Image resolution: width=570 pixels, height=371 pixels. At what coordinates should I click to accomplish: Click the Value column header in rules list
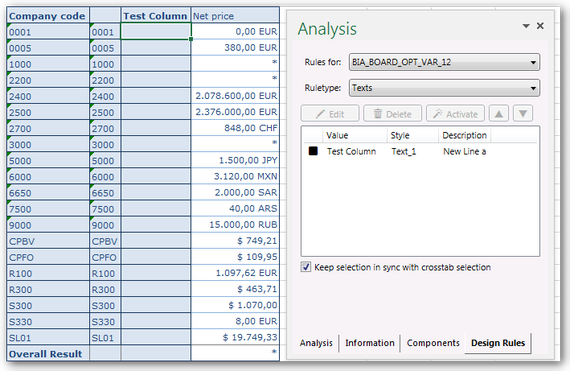click(x=354, y=135)
